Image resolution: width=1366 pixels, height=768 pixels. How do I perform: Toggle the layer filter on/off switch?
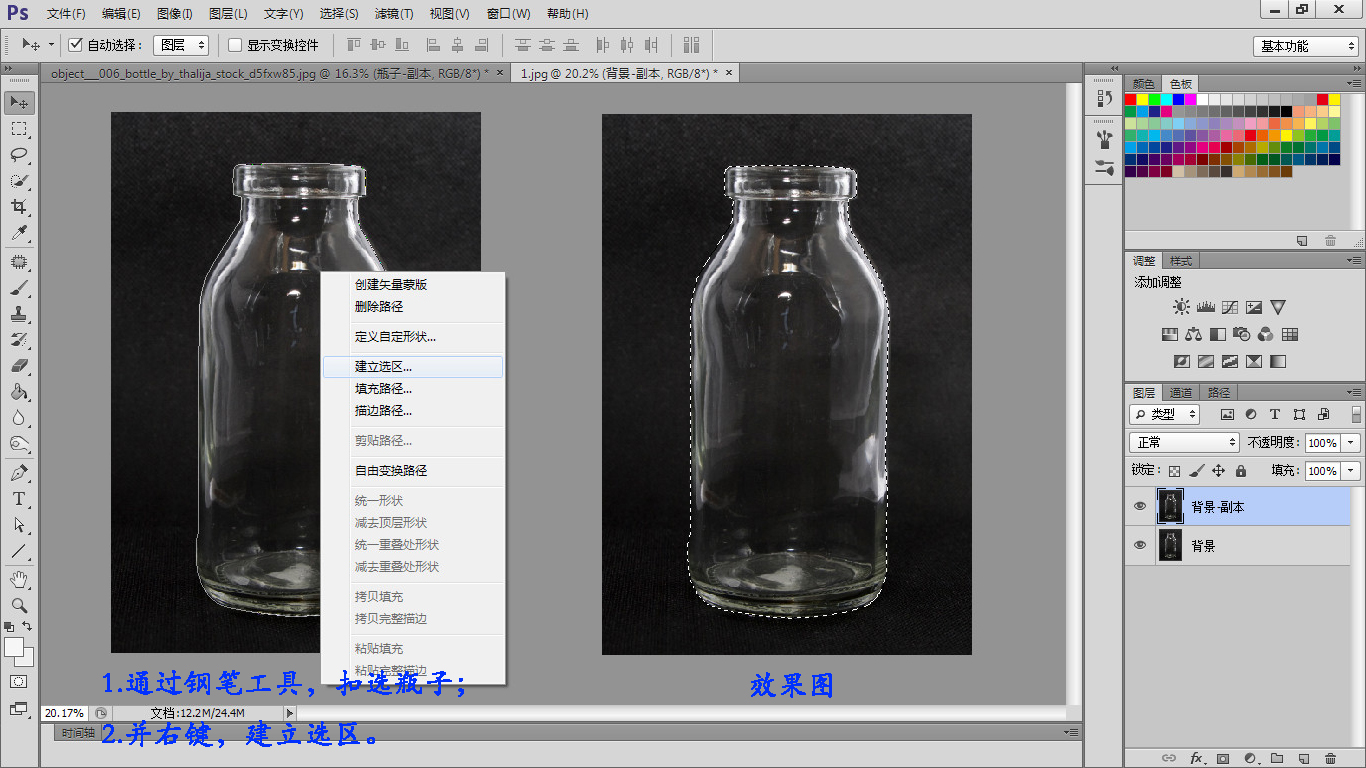pos(1356,414)
